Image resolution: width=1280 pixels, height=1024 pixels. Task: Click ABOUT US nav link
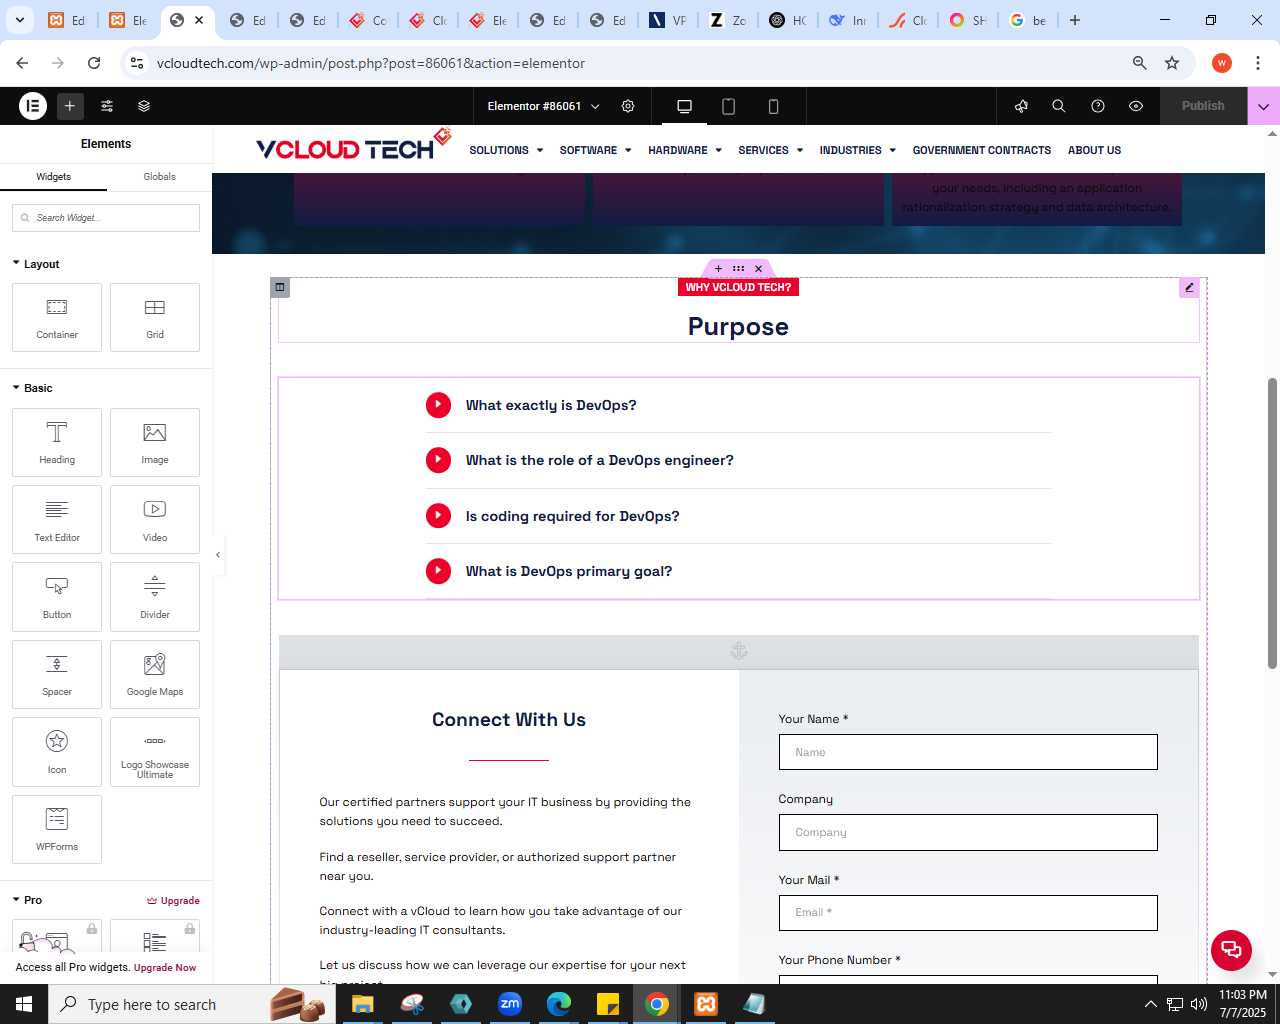[1094, 150]
